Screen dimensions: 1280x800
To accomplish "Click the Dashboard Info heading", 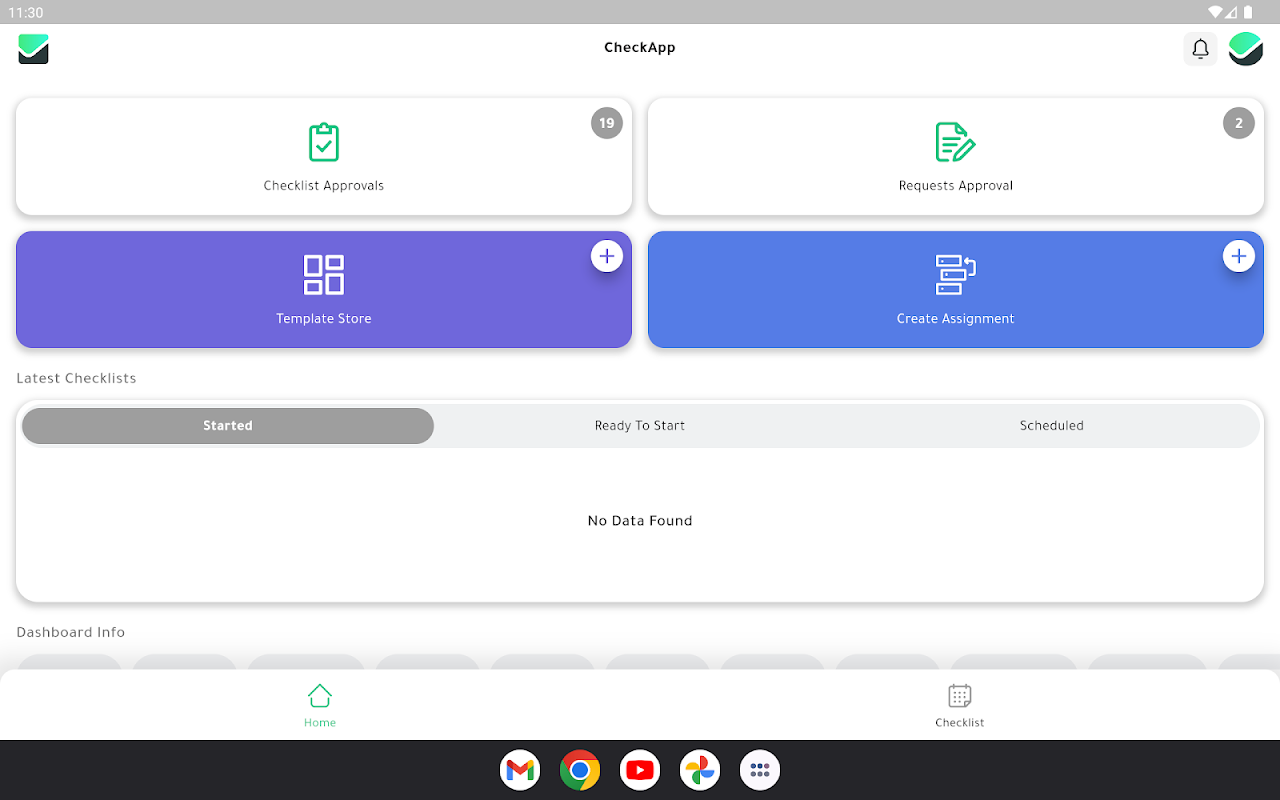I will point(71,633).
